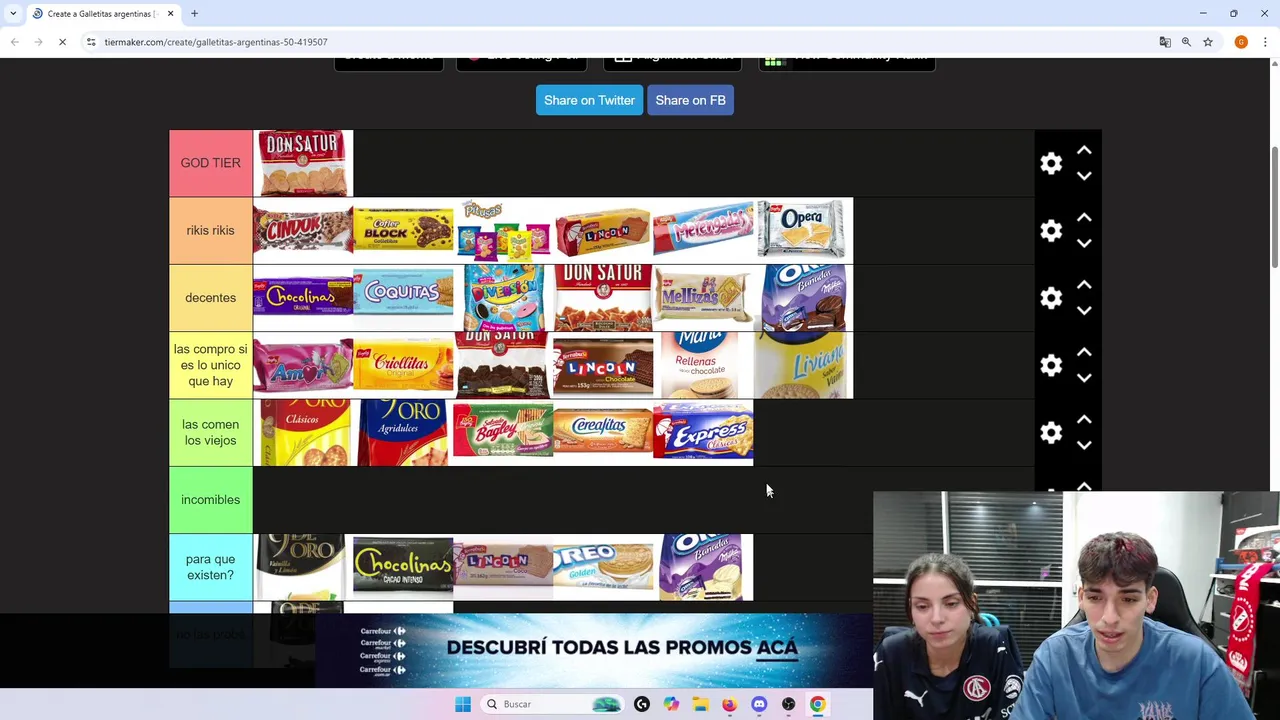Pick the Pitusas cookie image
The width and height of the screenshot is (1280, 720).
[503, 230]
